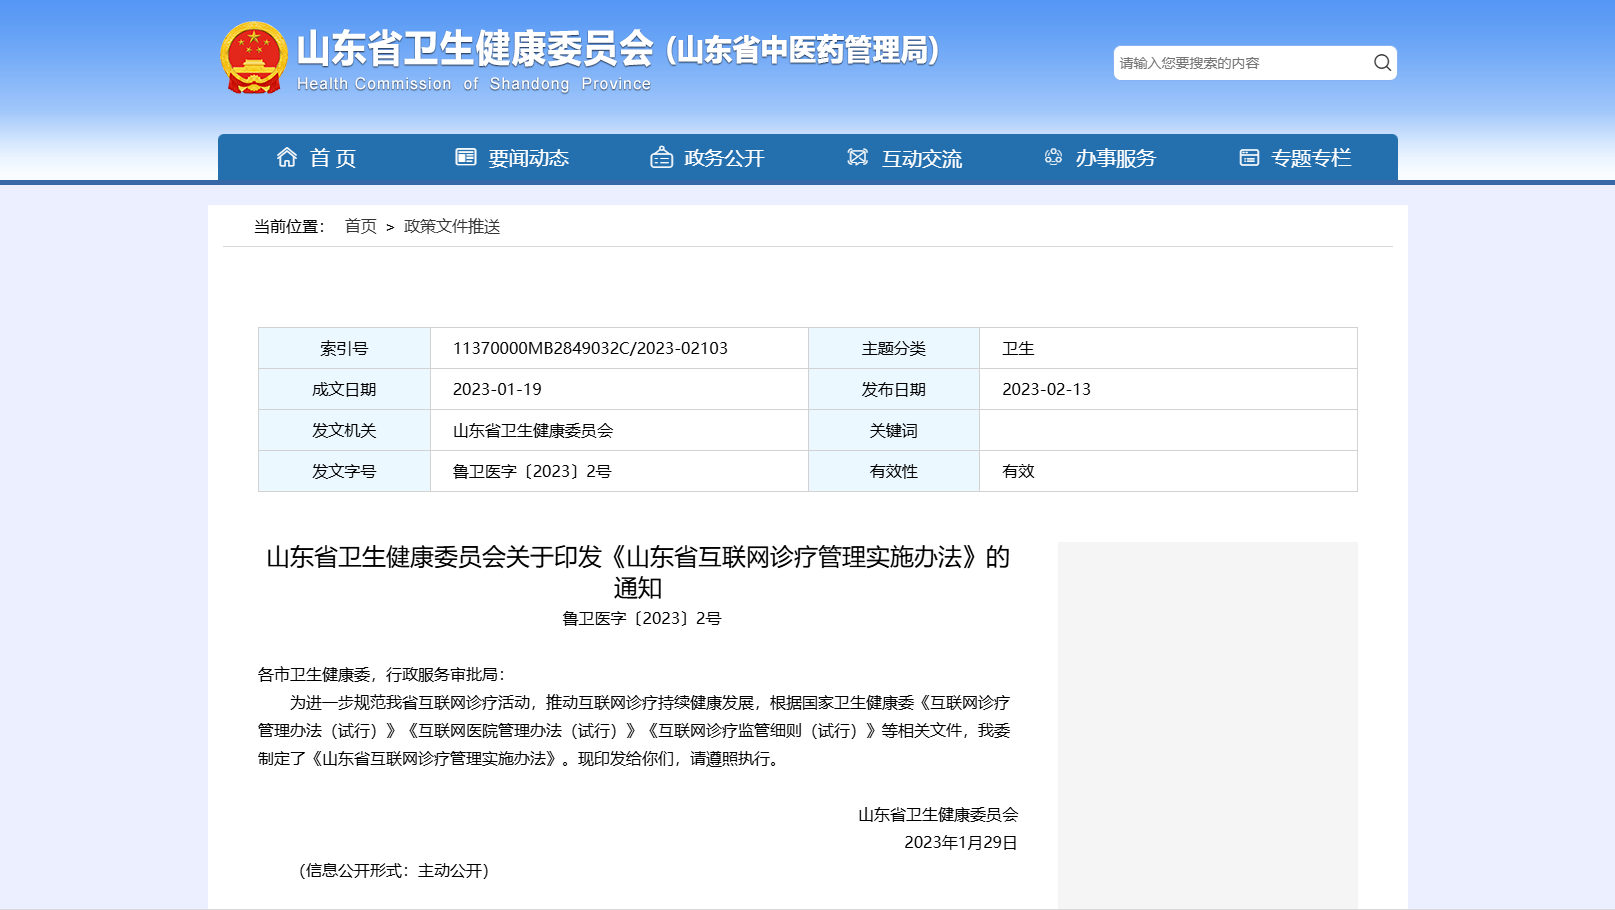Image resolution: width=1615 pixels, height=910 pixels.
Task: Click the news icon beside 要闻动态
Action: tap(466, 158)
